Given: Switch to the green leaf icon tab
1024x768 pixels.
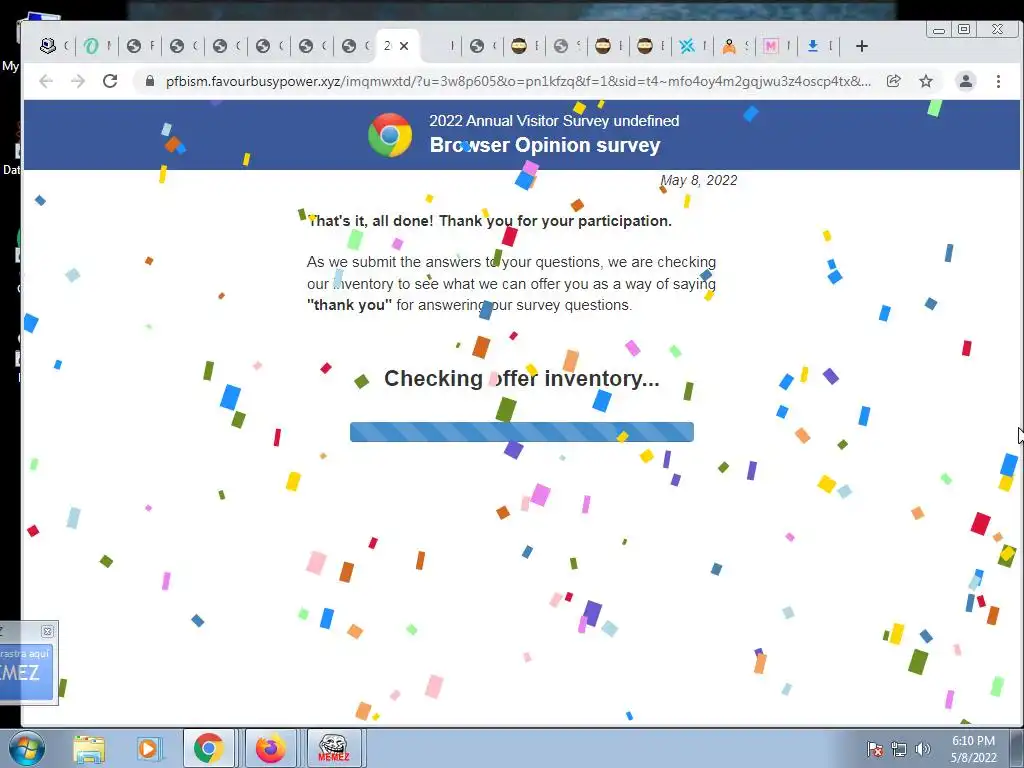Looking at the screenshot, I should [91, 46].
